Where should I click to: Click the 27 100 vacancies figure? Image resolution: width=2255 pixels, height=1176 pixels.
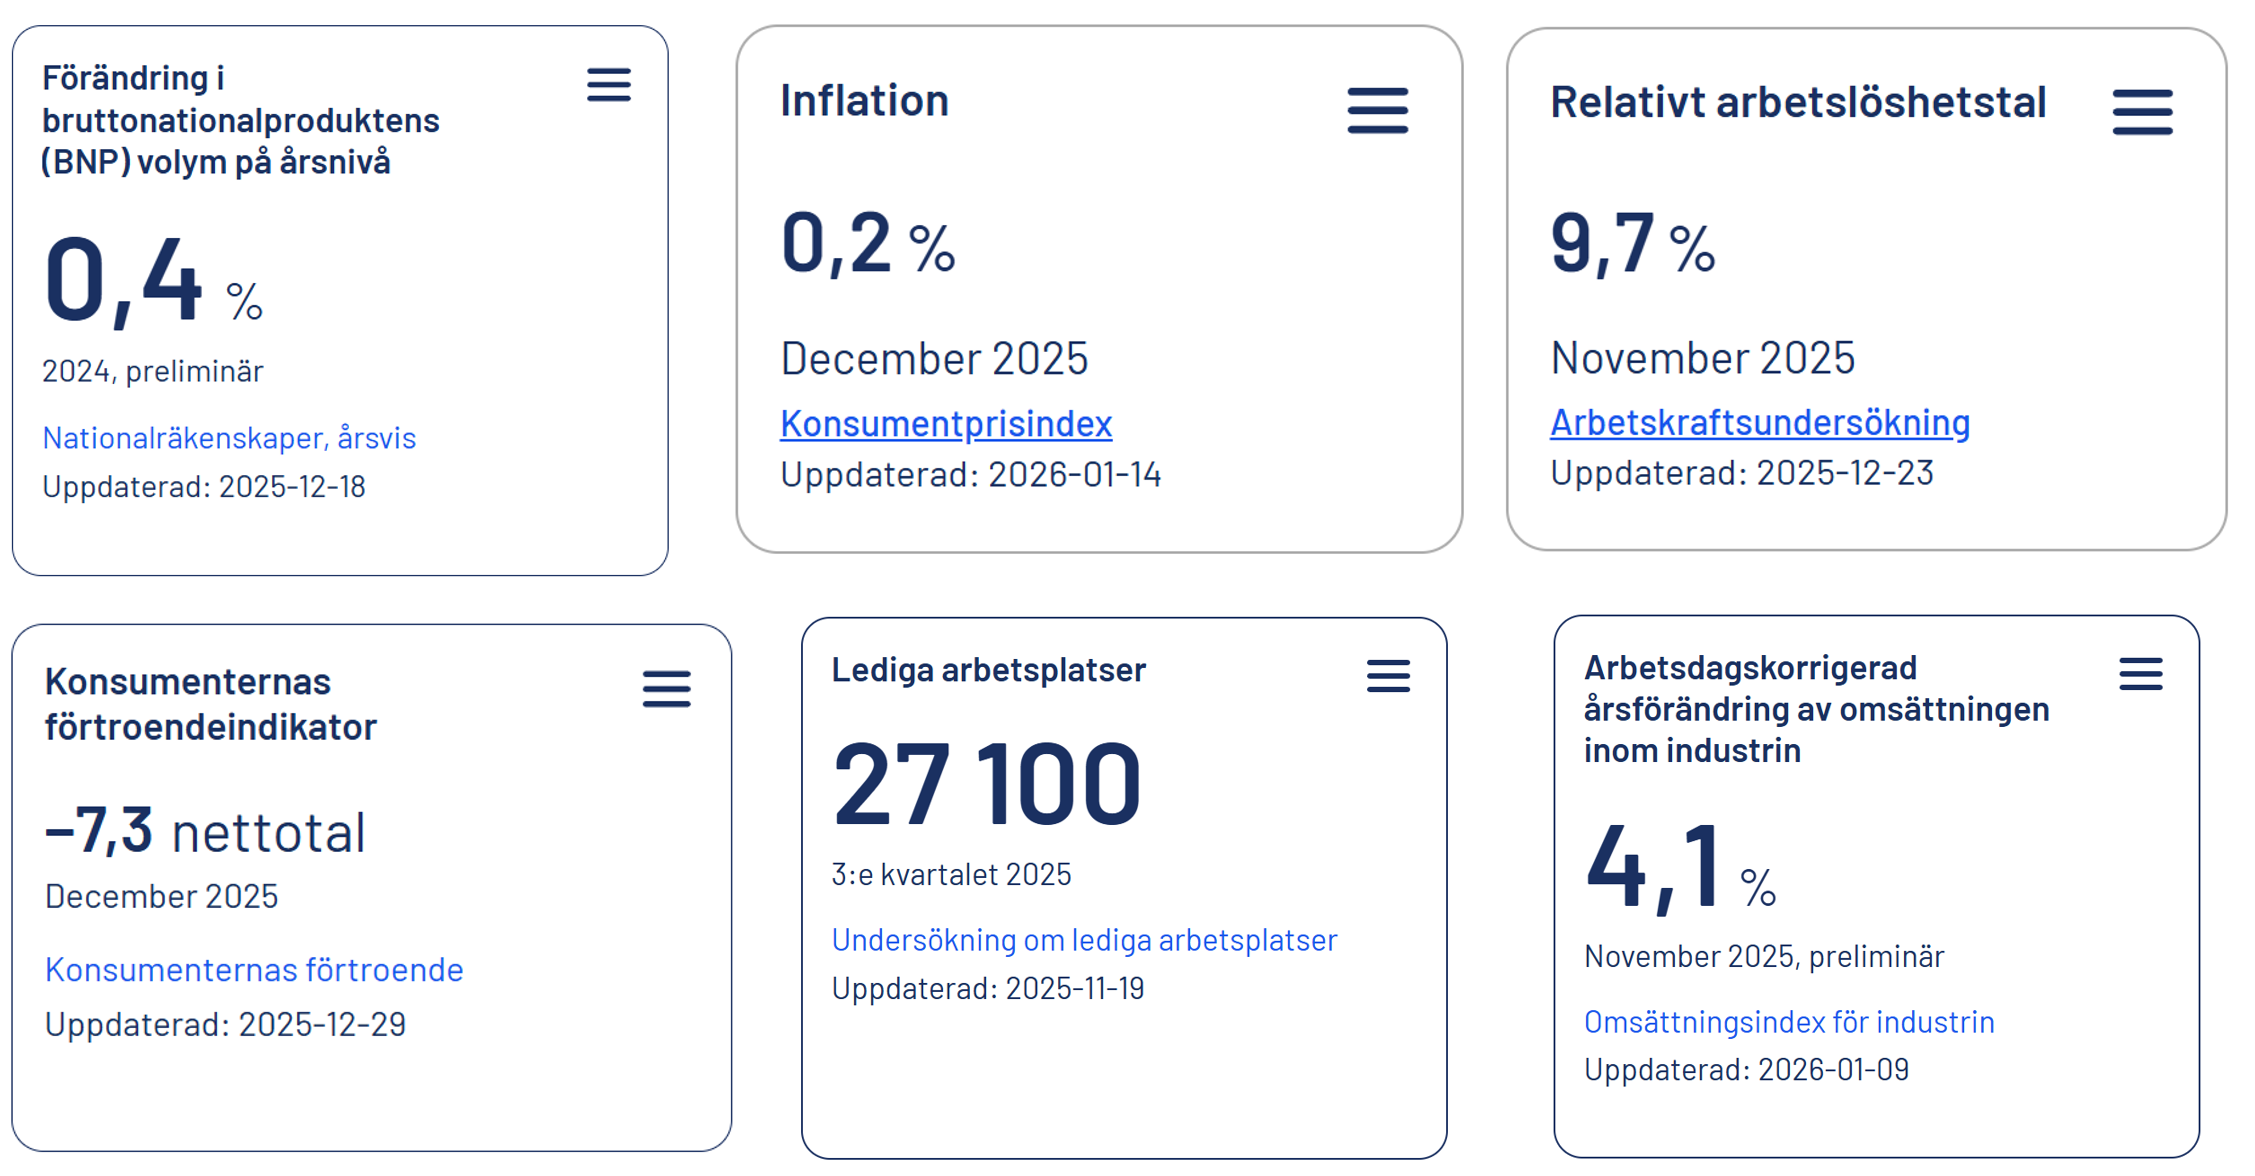point(986,784)
